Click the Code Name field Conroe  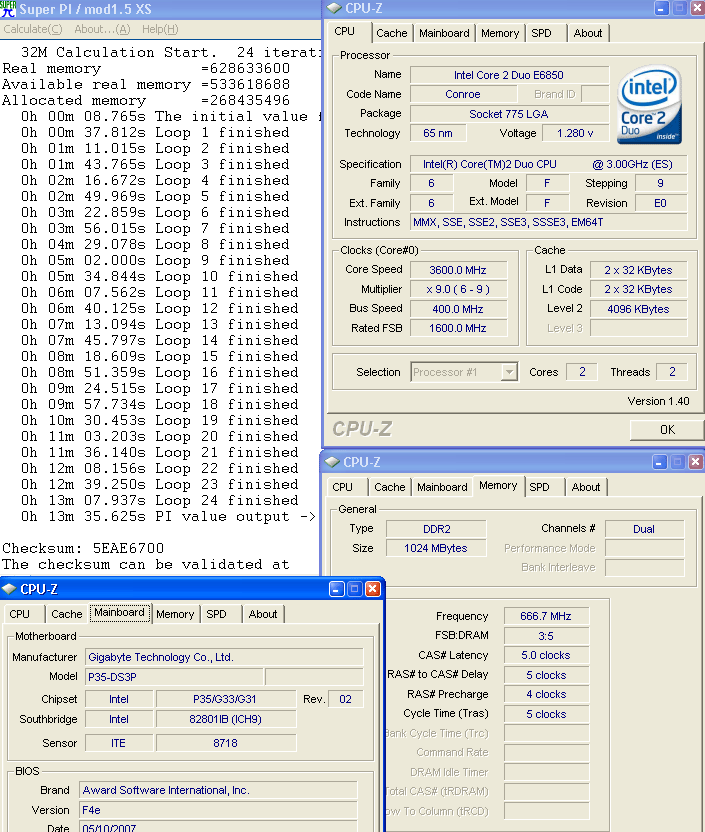(x=463, y=94)
